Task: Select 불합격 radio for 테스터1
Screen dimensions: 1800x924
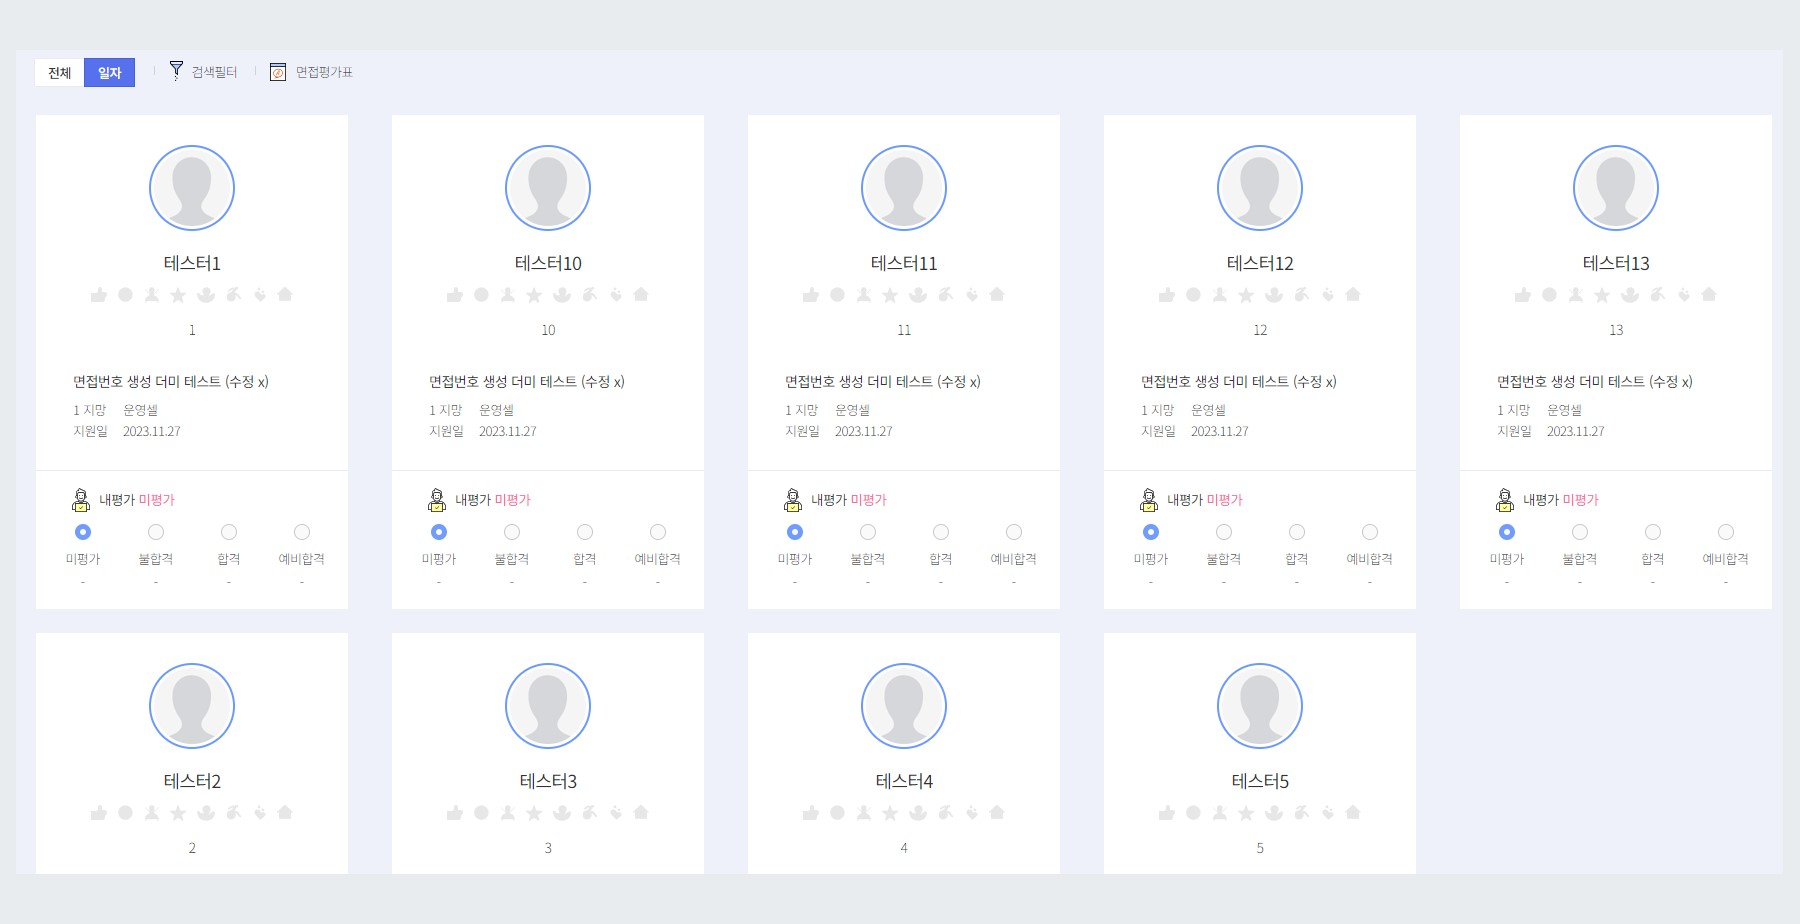Action: point(156,532)
